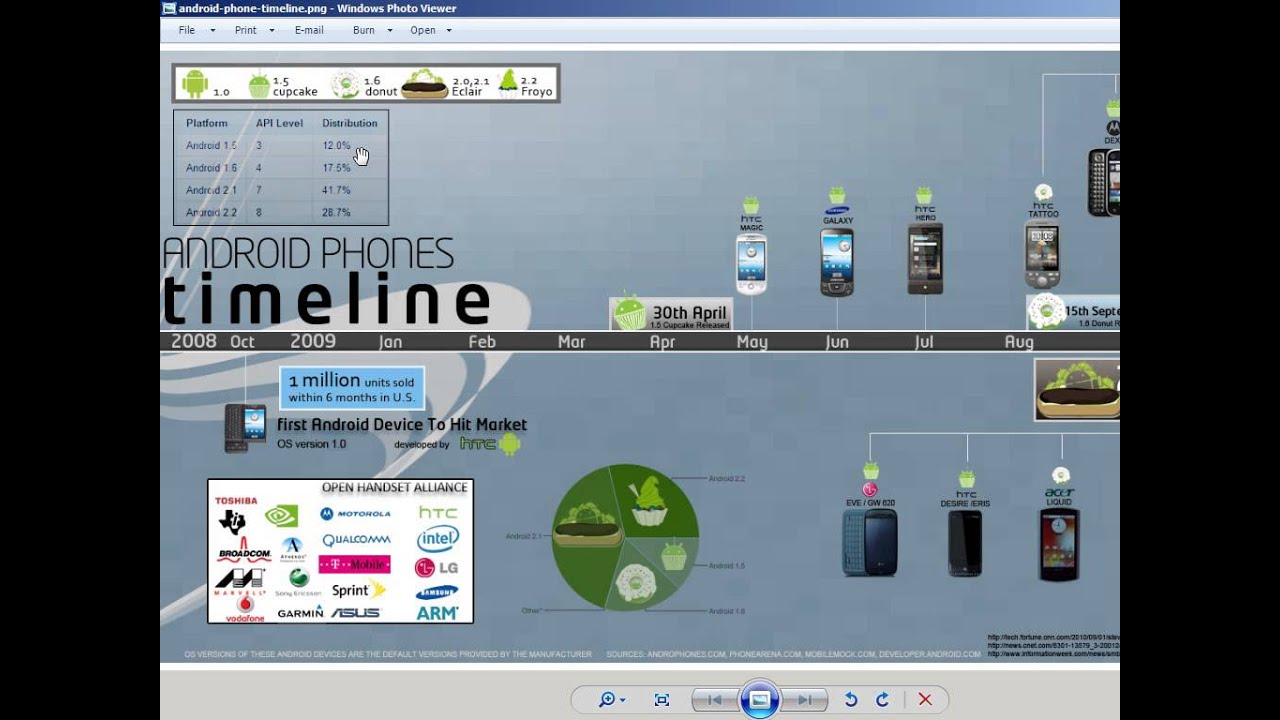
Task: Open the File menu
Action: (196, 30)
